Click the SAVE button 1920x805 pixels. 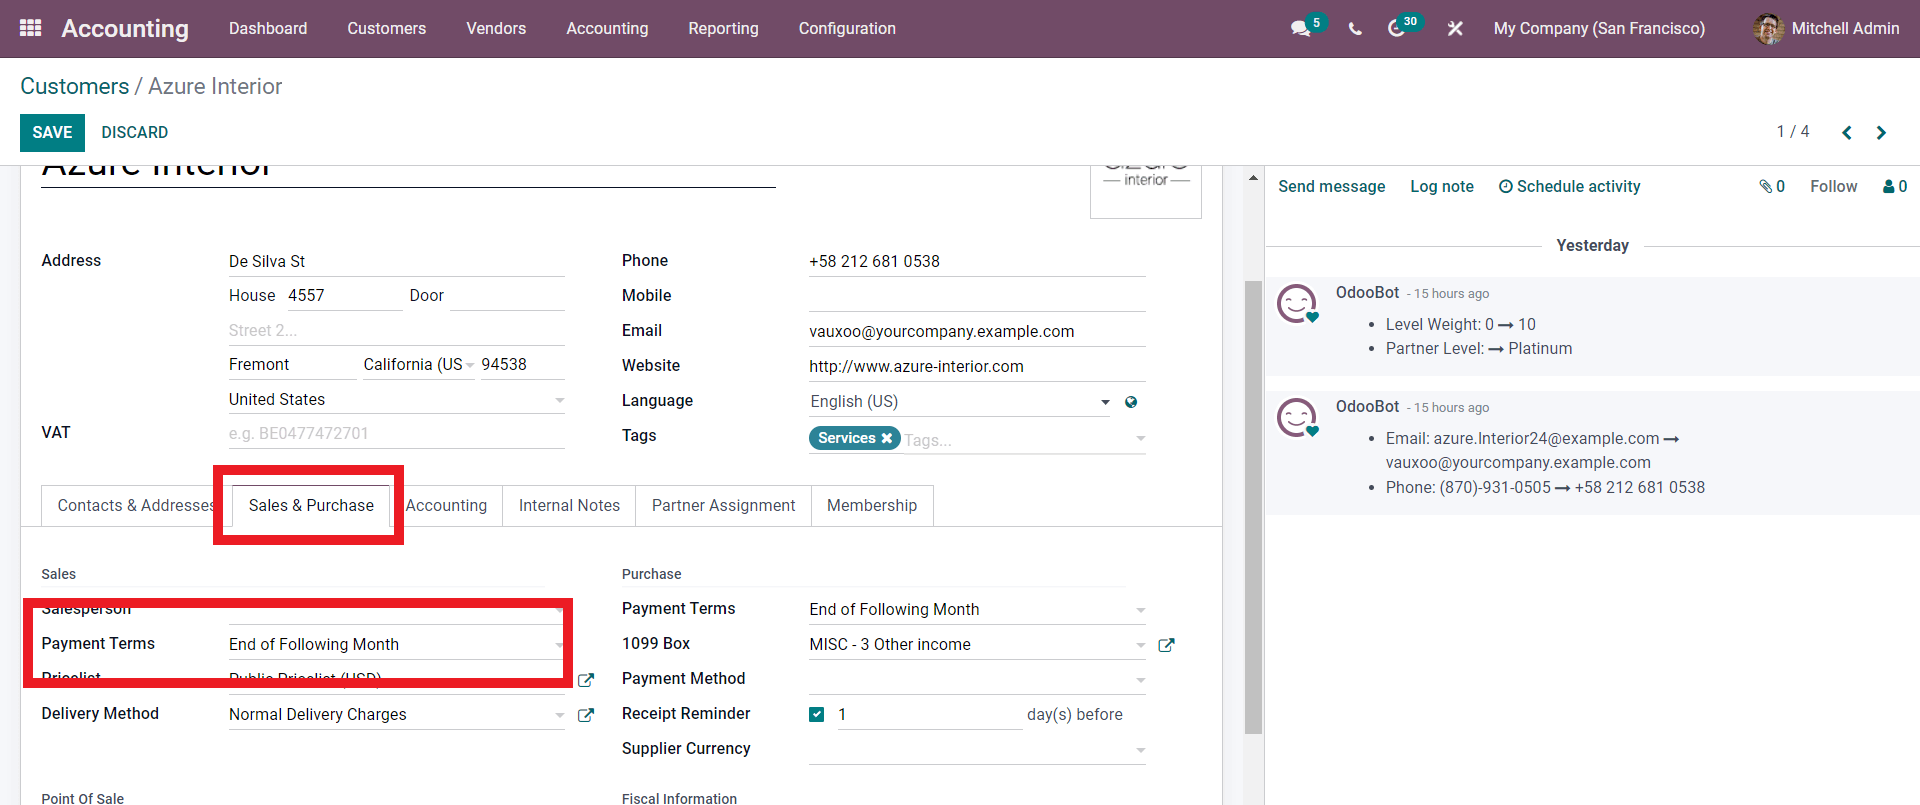pyautogui.click(x=52, y=132)
